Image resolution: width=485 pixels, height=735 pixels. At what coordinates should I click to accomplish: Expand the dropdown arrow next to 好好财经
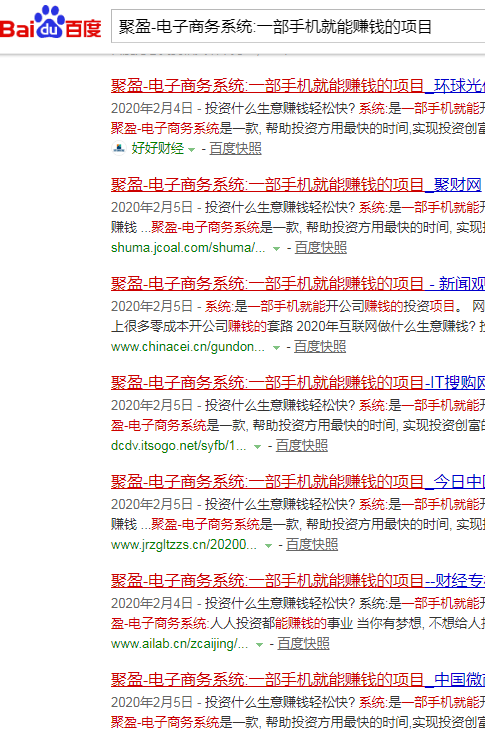coord(191,150)
